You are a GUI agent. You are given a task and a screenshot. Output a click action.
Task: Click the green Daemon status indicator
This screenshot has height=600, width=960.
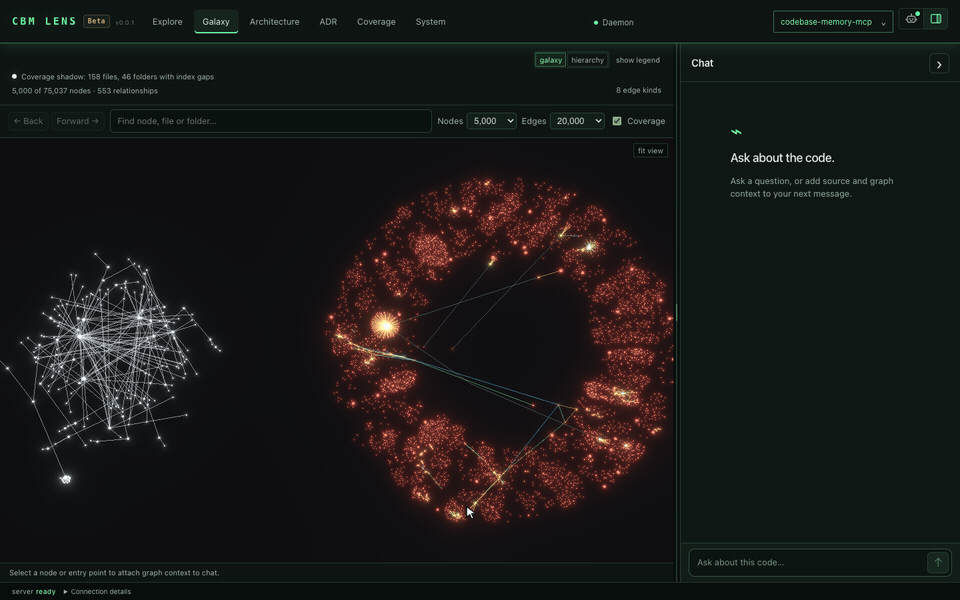613,22
